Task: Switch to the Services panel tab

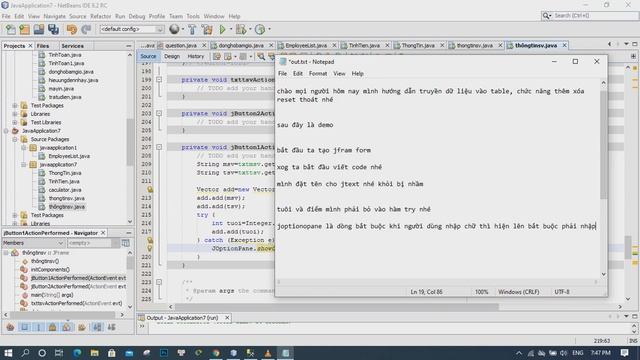Action: [73, 46]
